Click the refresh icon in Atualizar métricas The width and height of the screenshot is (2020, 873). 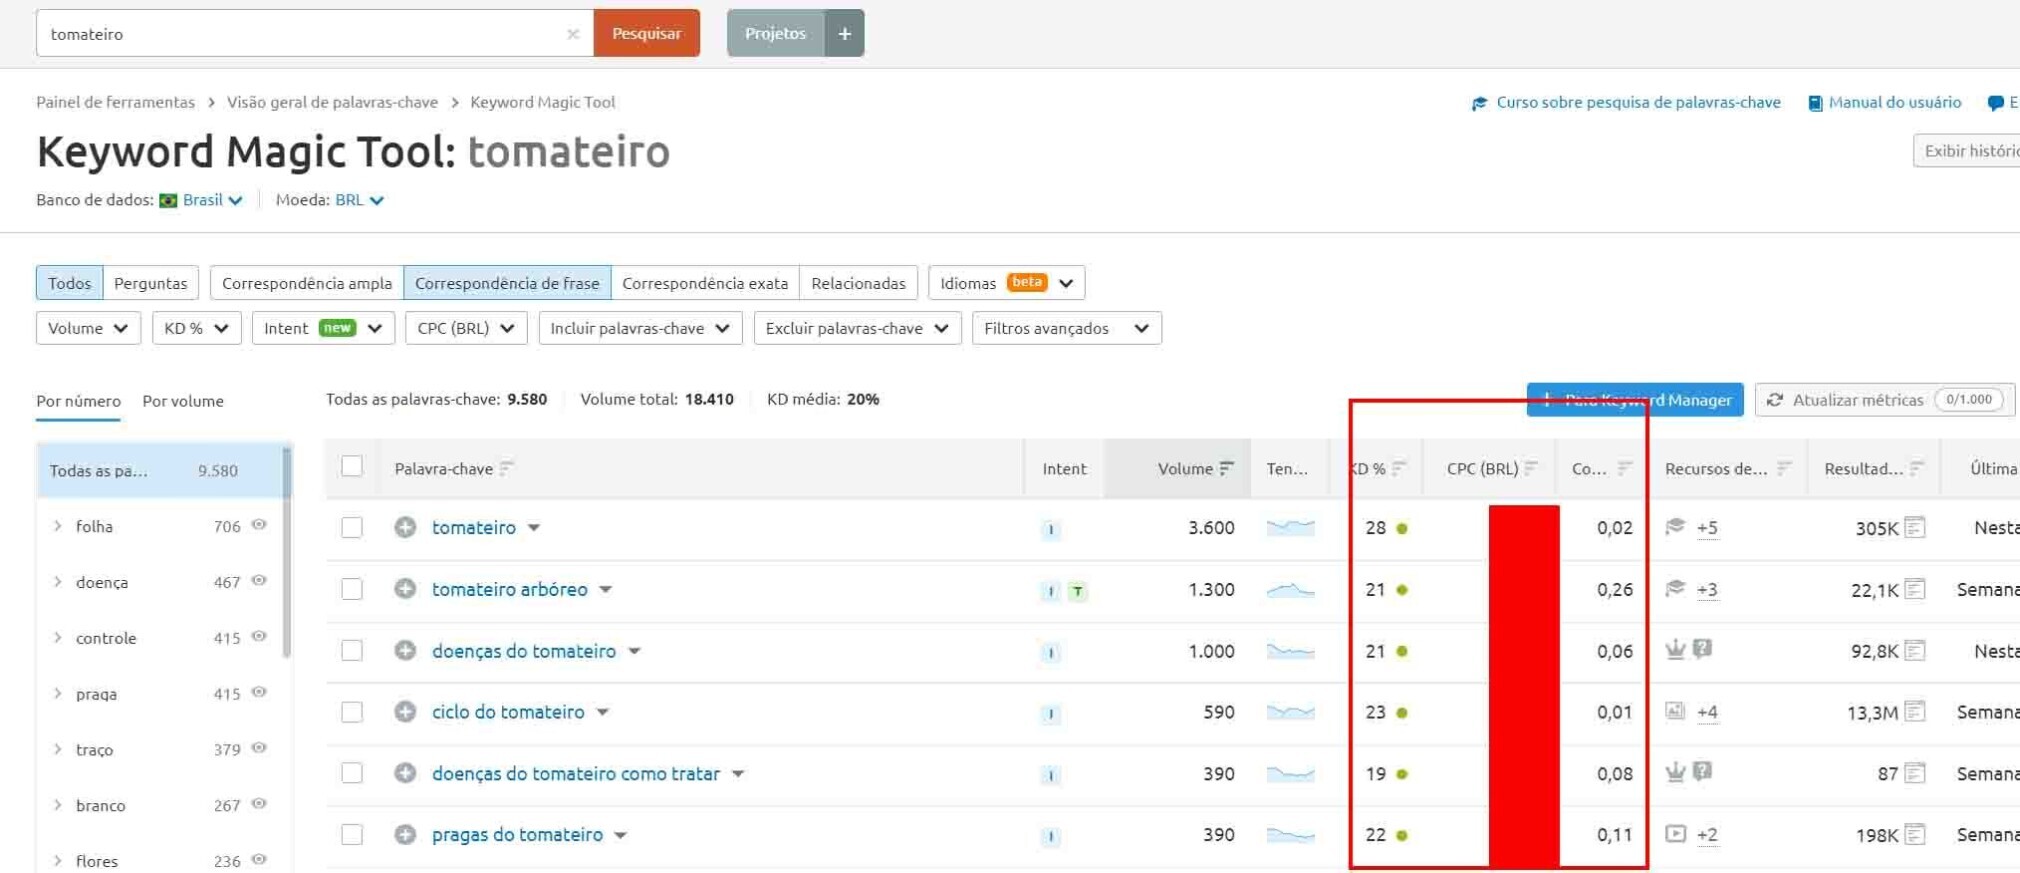1775,400
